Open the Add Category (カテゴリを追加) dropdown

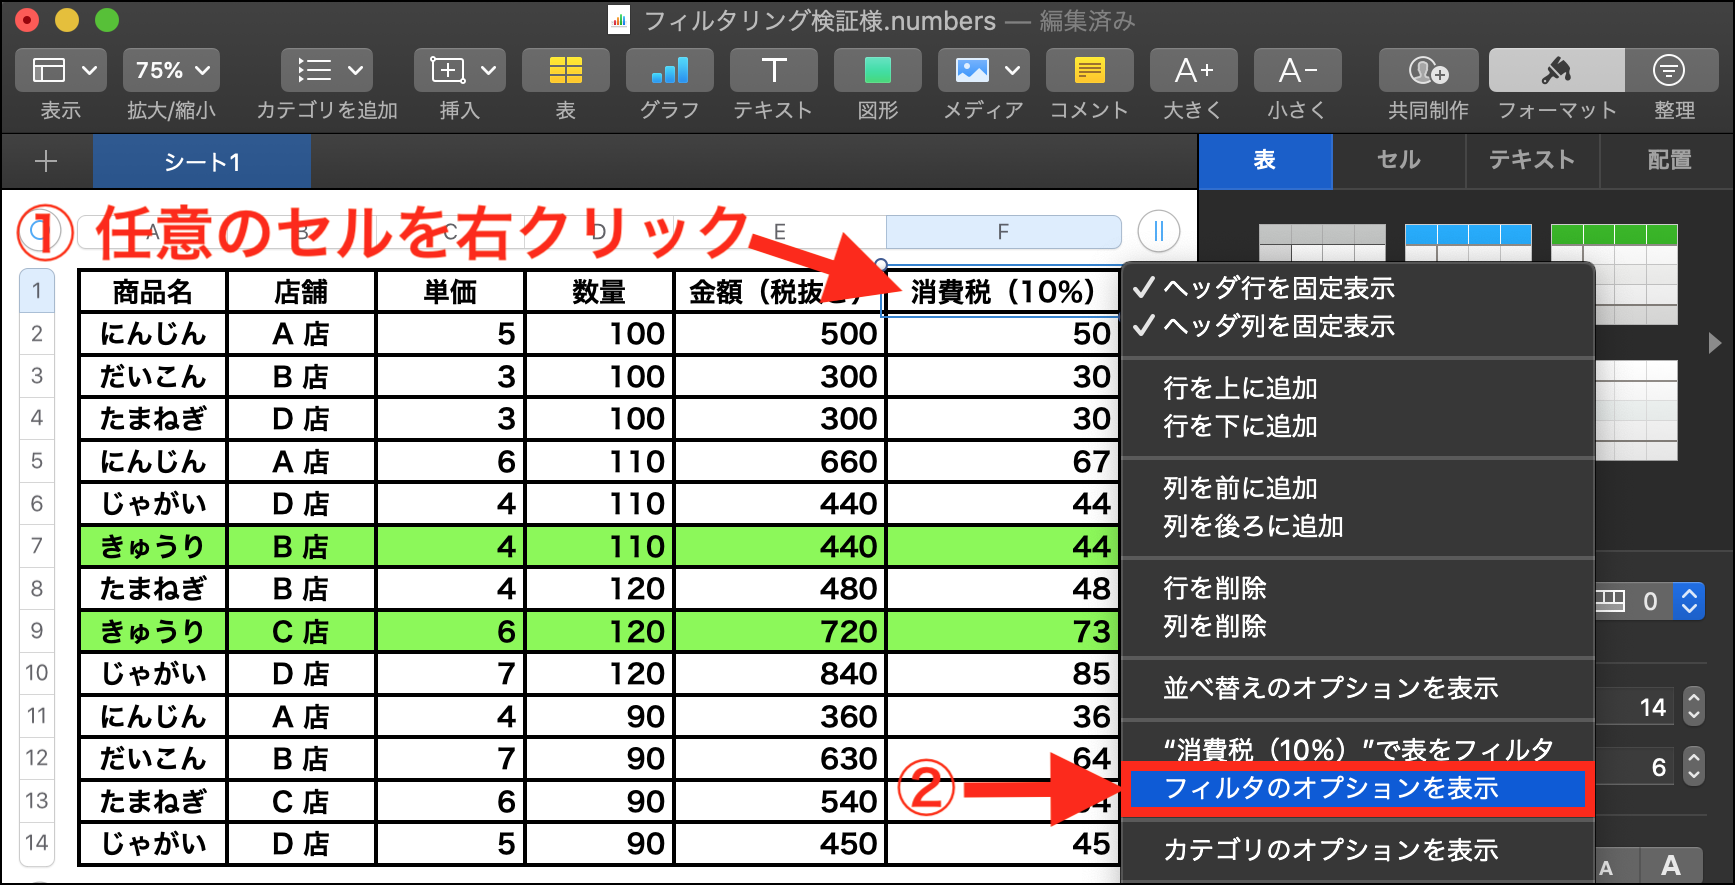327,70
